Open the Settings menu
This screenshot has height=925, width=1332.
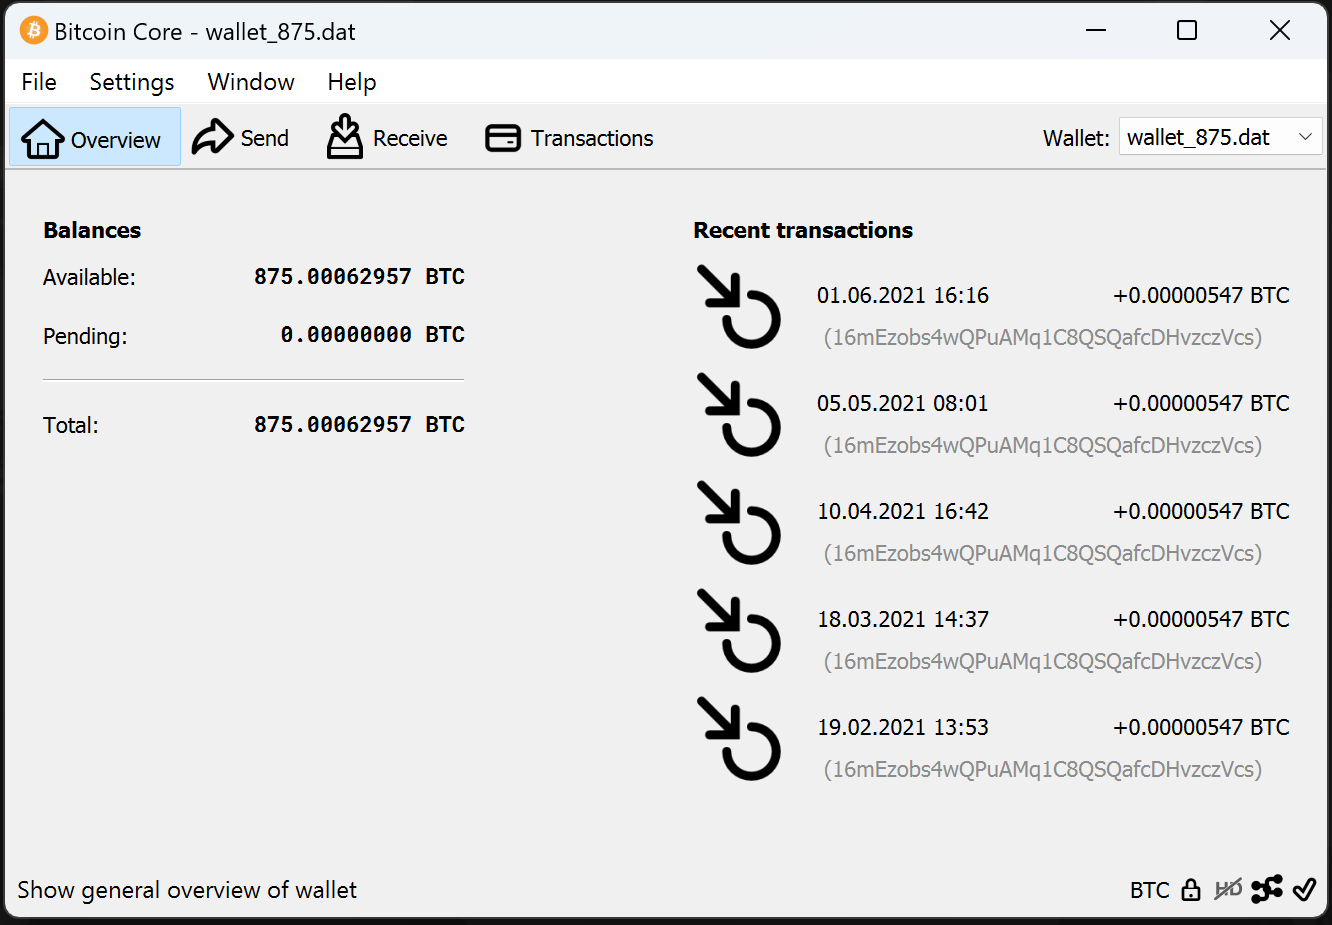tap(132, 82)
